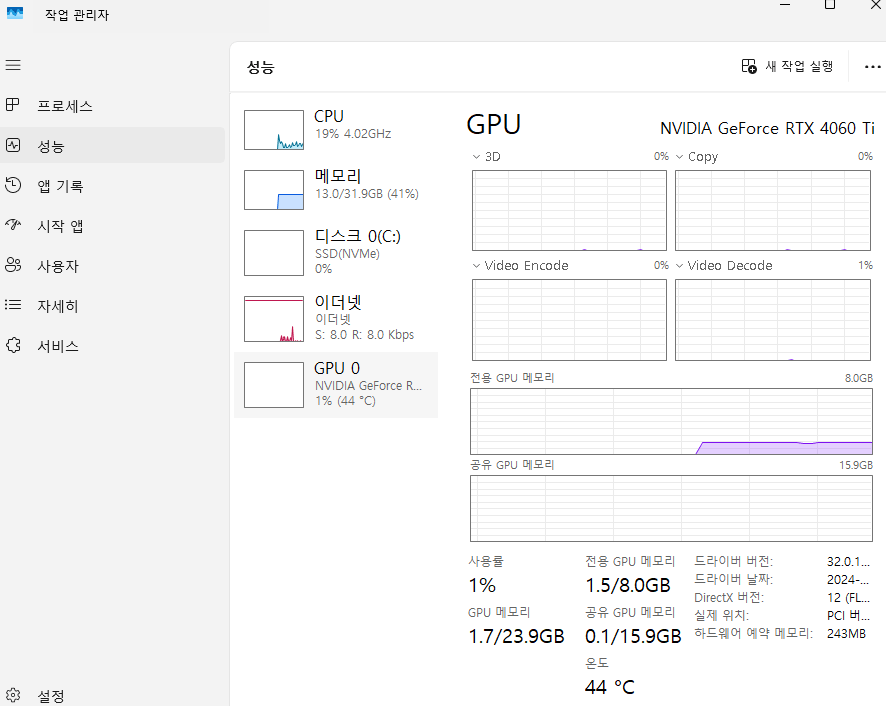Select the 메모리 performance entry
The image size is (886, 706).
point(336,189)
